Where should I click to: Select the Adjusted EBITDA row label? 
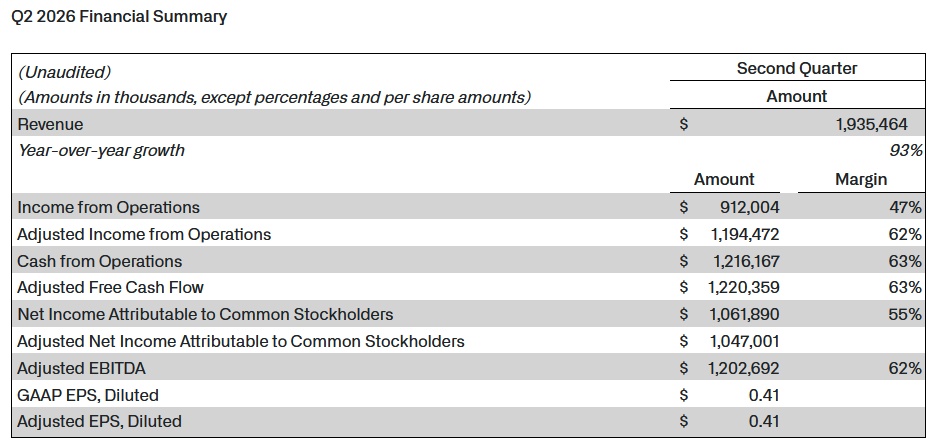point(82,368)
